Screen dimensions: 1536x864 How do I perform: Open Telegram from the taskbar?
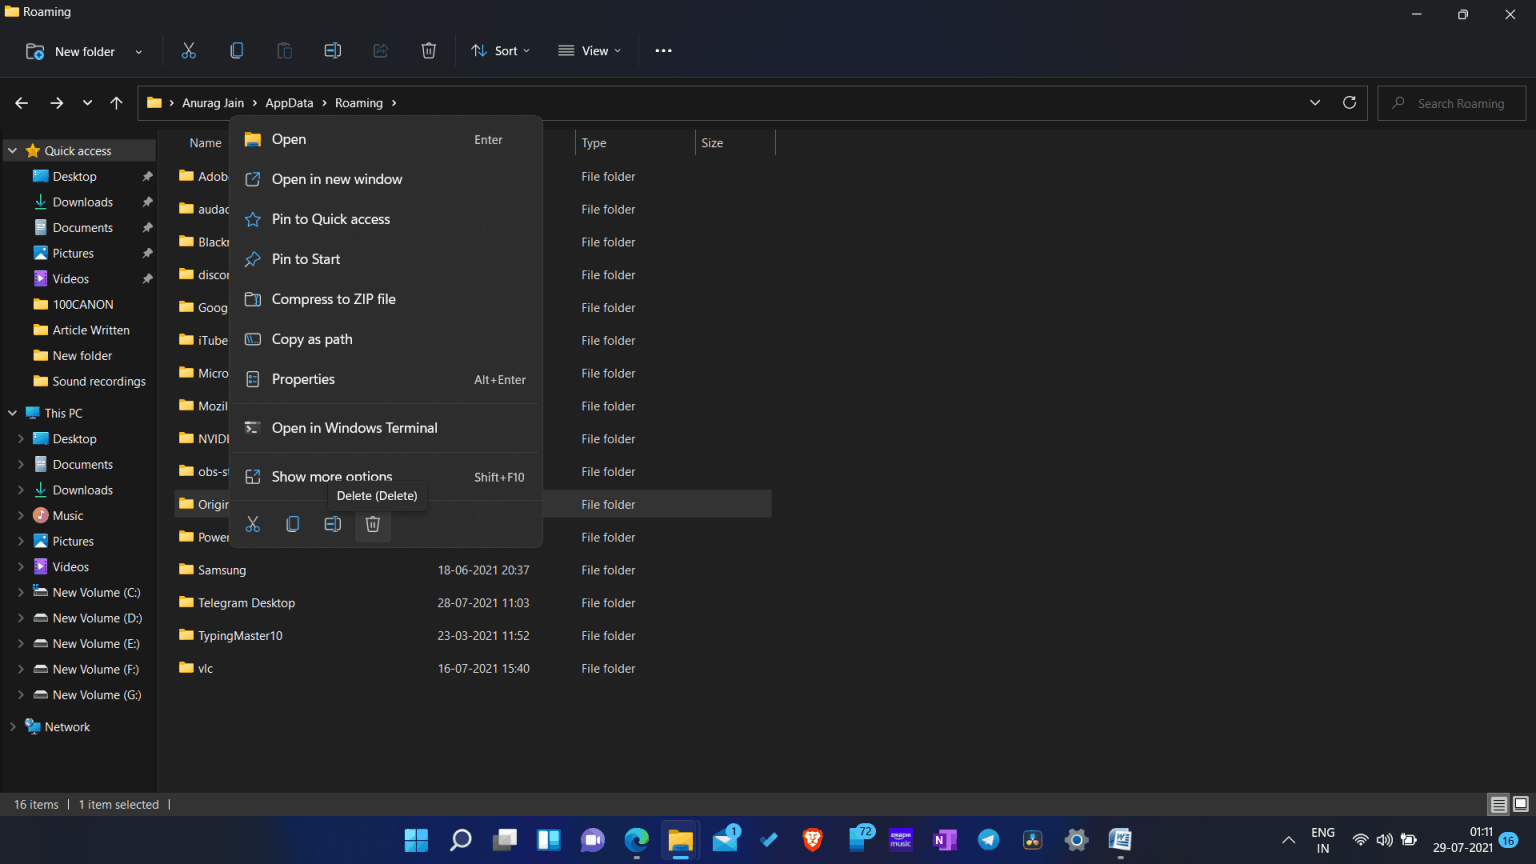[988, 840]
